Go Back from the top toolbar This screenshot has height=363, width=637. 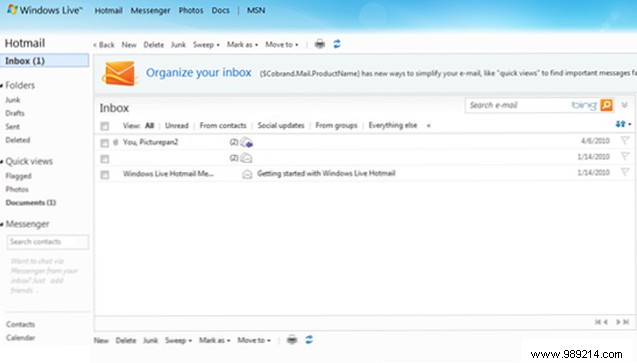click(104, 45)
